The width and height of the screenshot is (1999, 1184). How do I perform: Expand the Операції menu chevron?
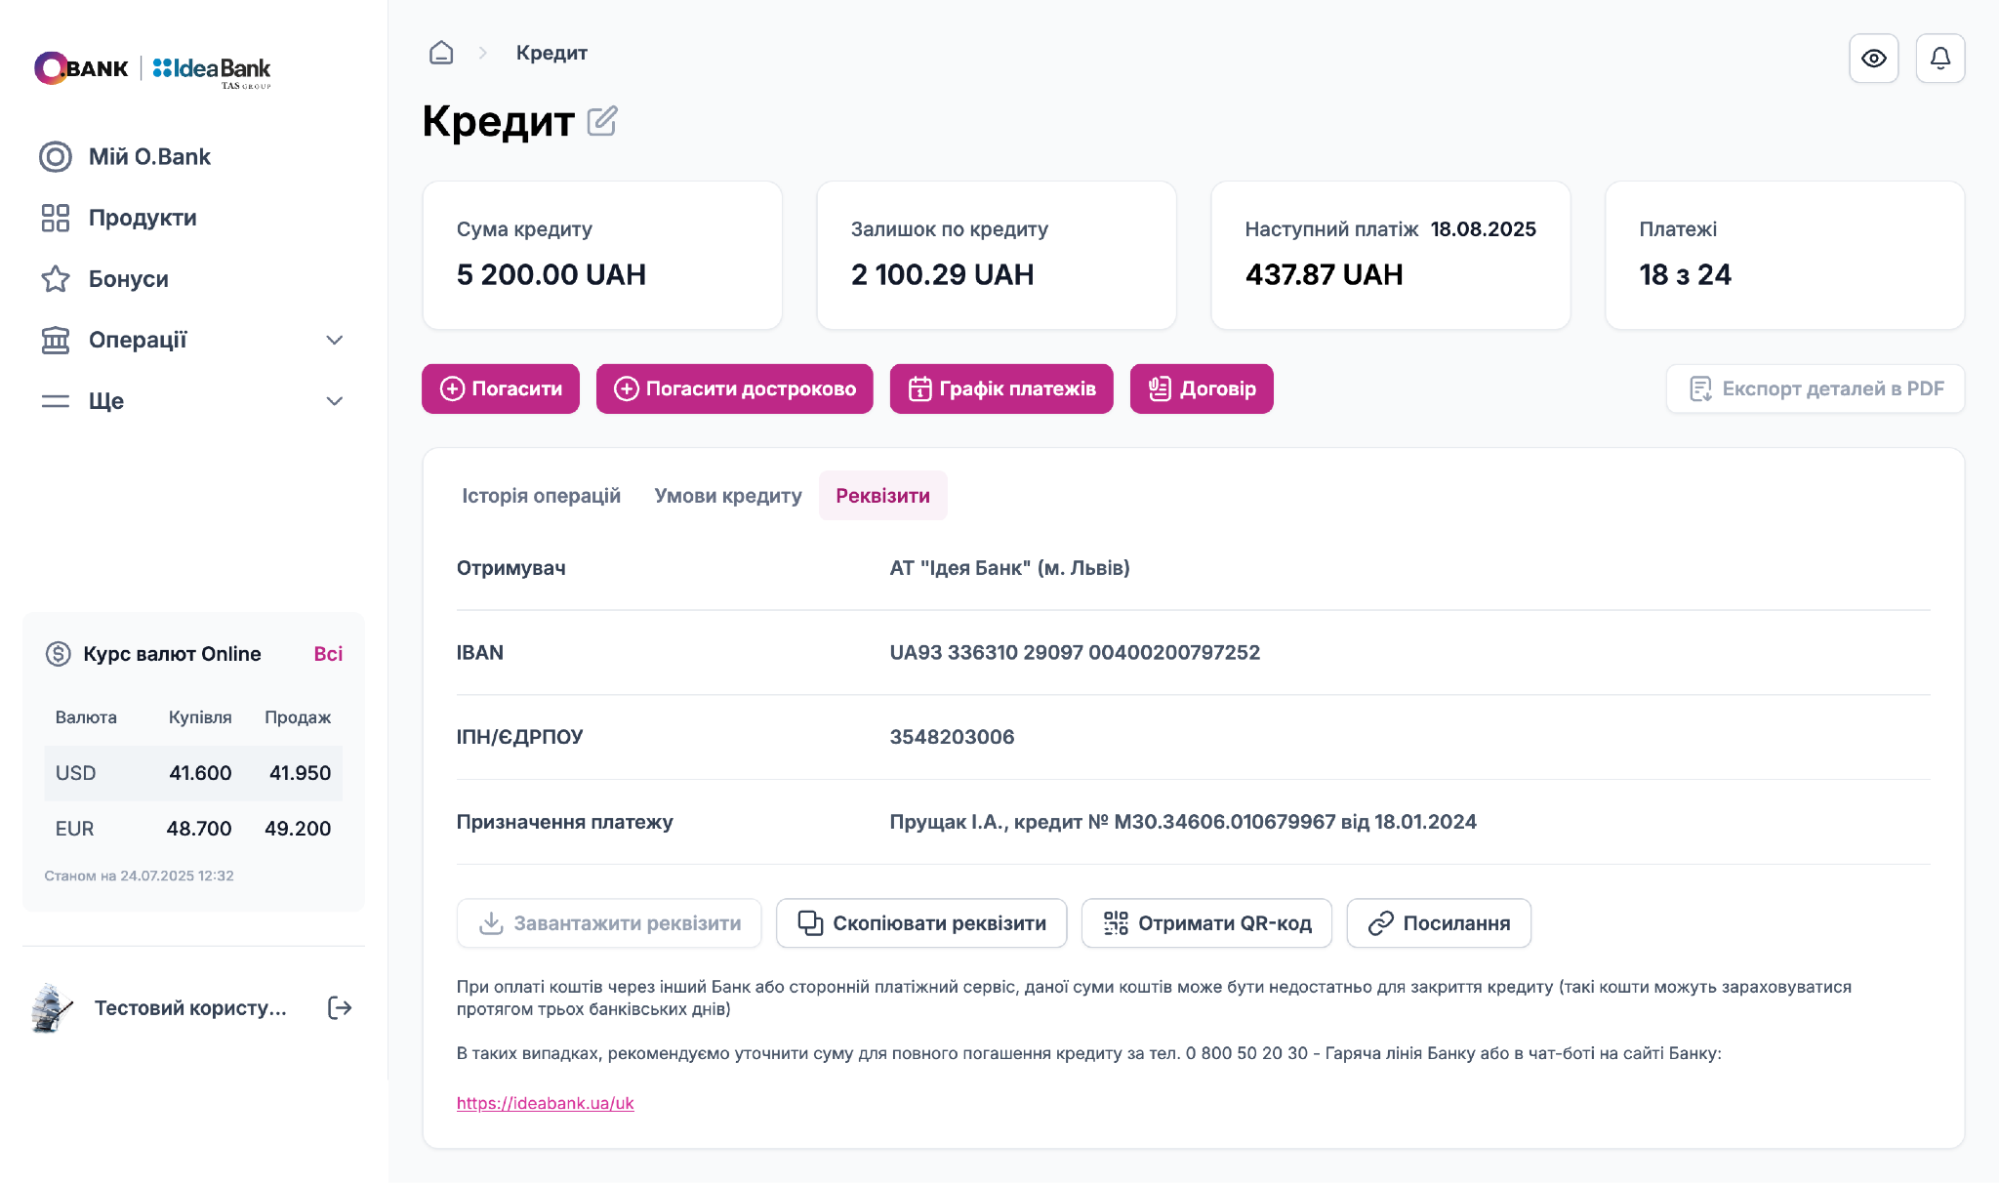click(x=335, y=340)
